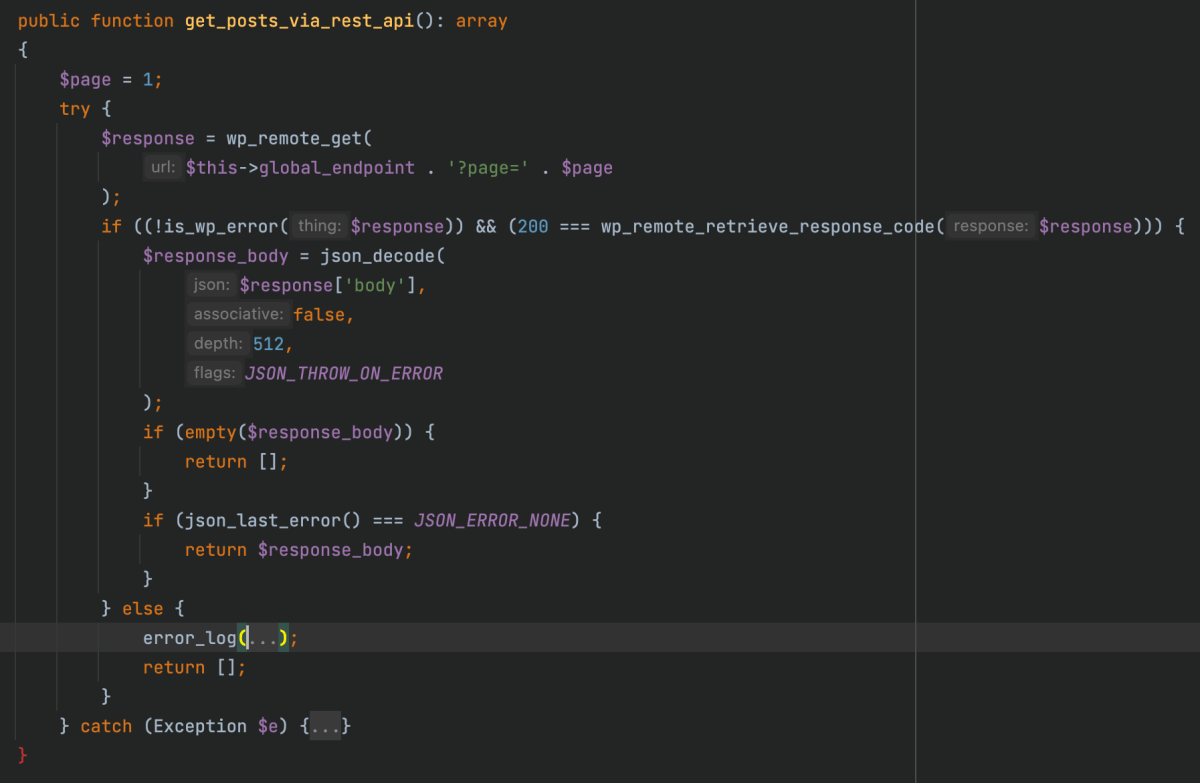Click the 'depth:' parameter hint
This screenshot has width=1200, height=783.
(218, 344)
